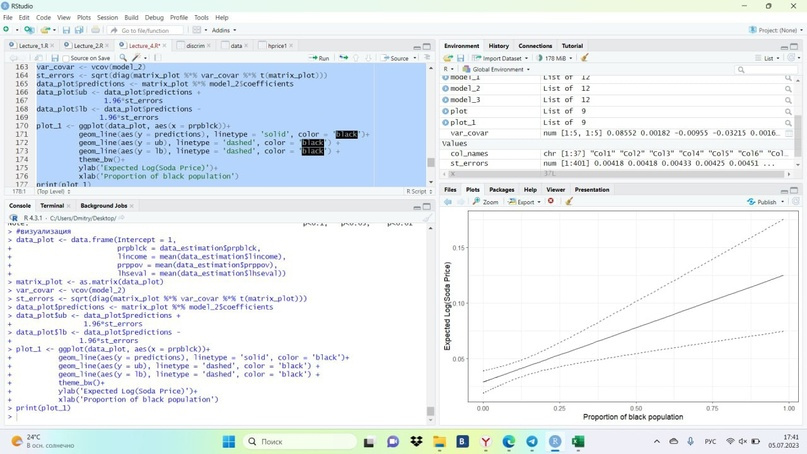Switch to the Packages tab
Viewport: 807px width, 454px height.
click(x=501, y=189)
